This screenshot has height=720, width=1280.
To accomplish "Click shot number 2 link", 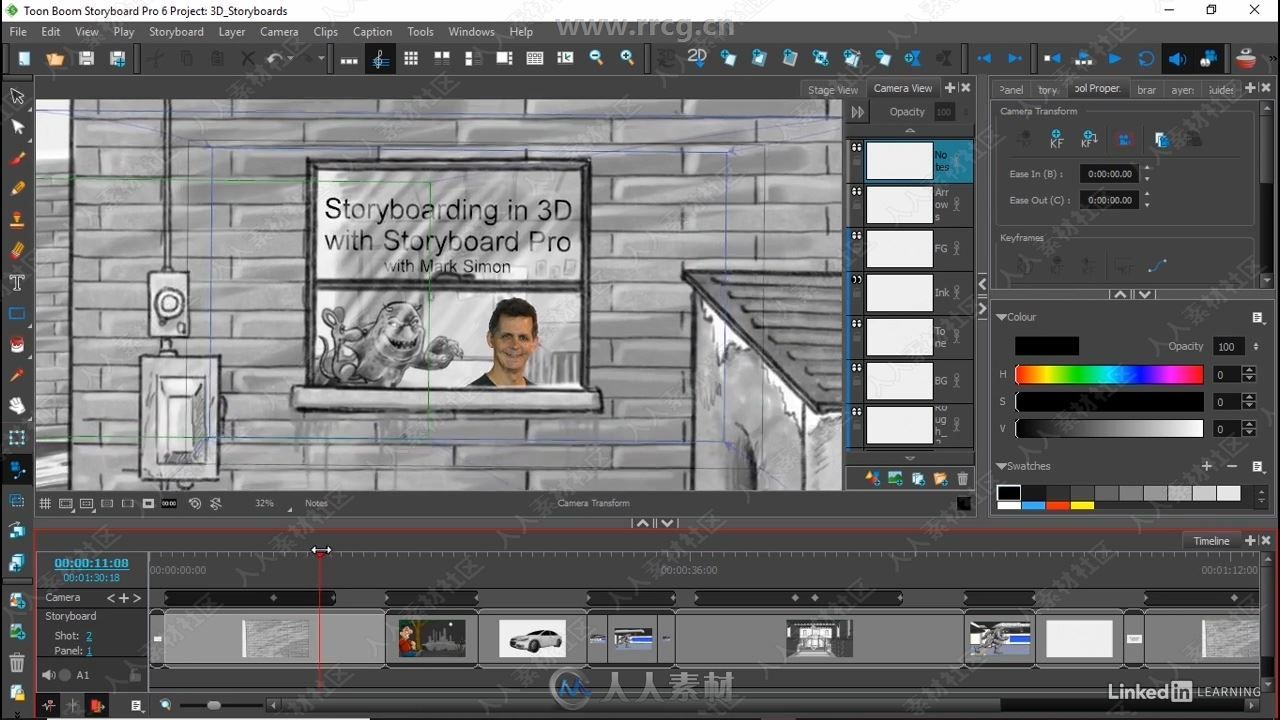I will point(88,636).
